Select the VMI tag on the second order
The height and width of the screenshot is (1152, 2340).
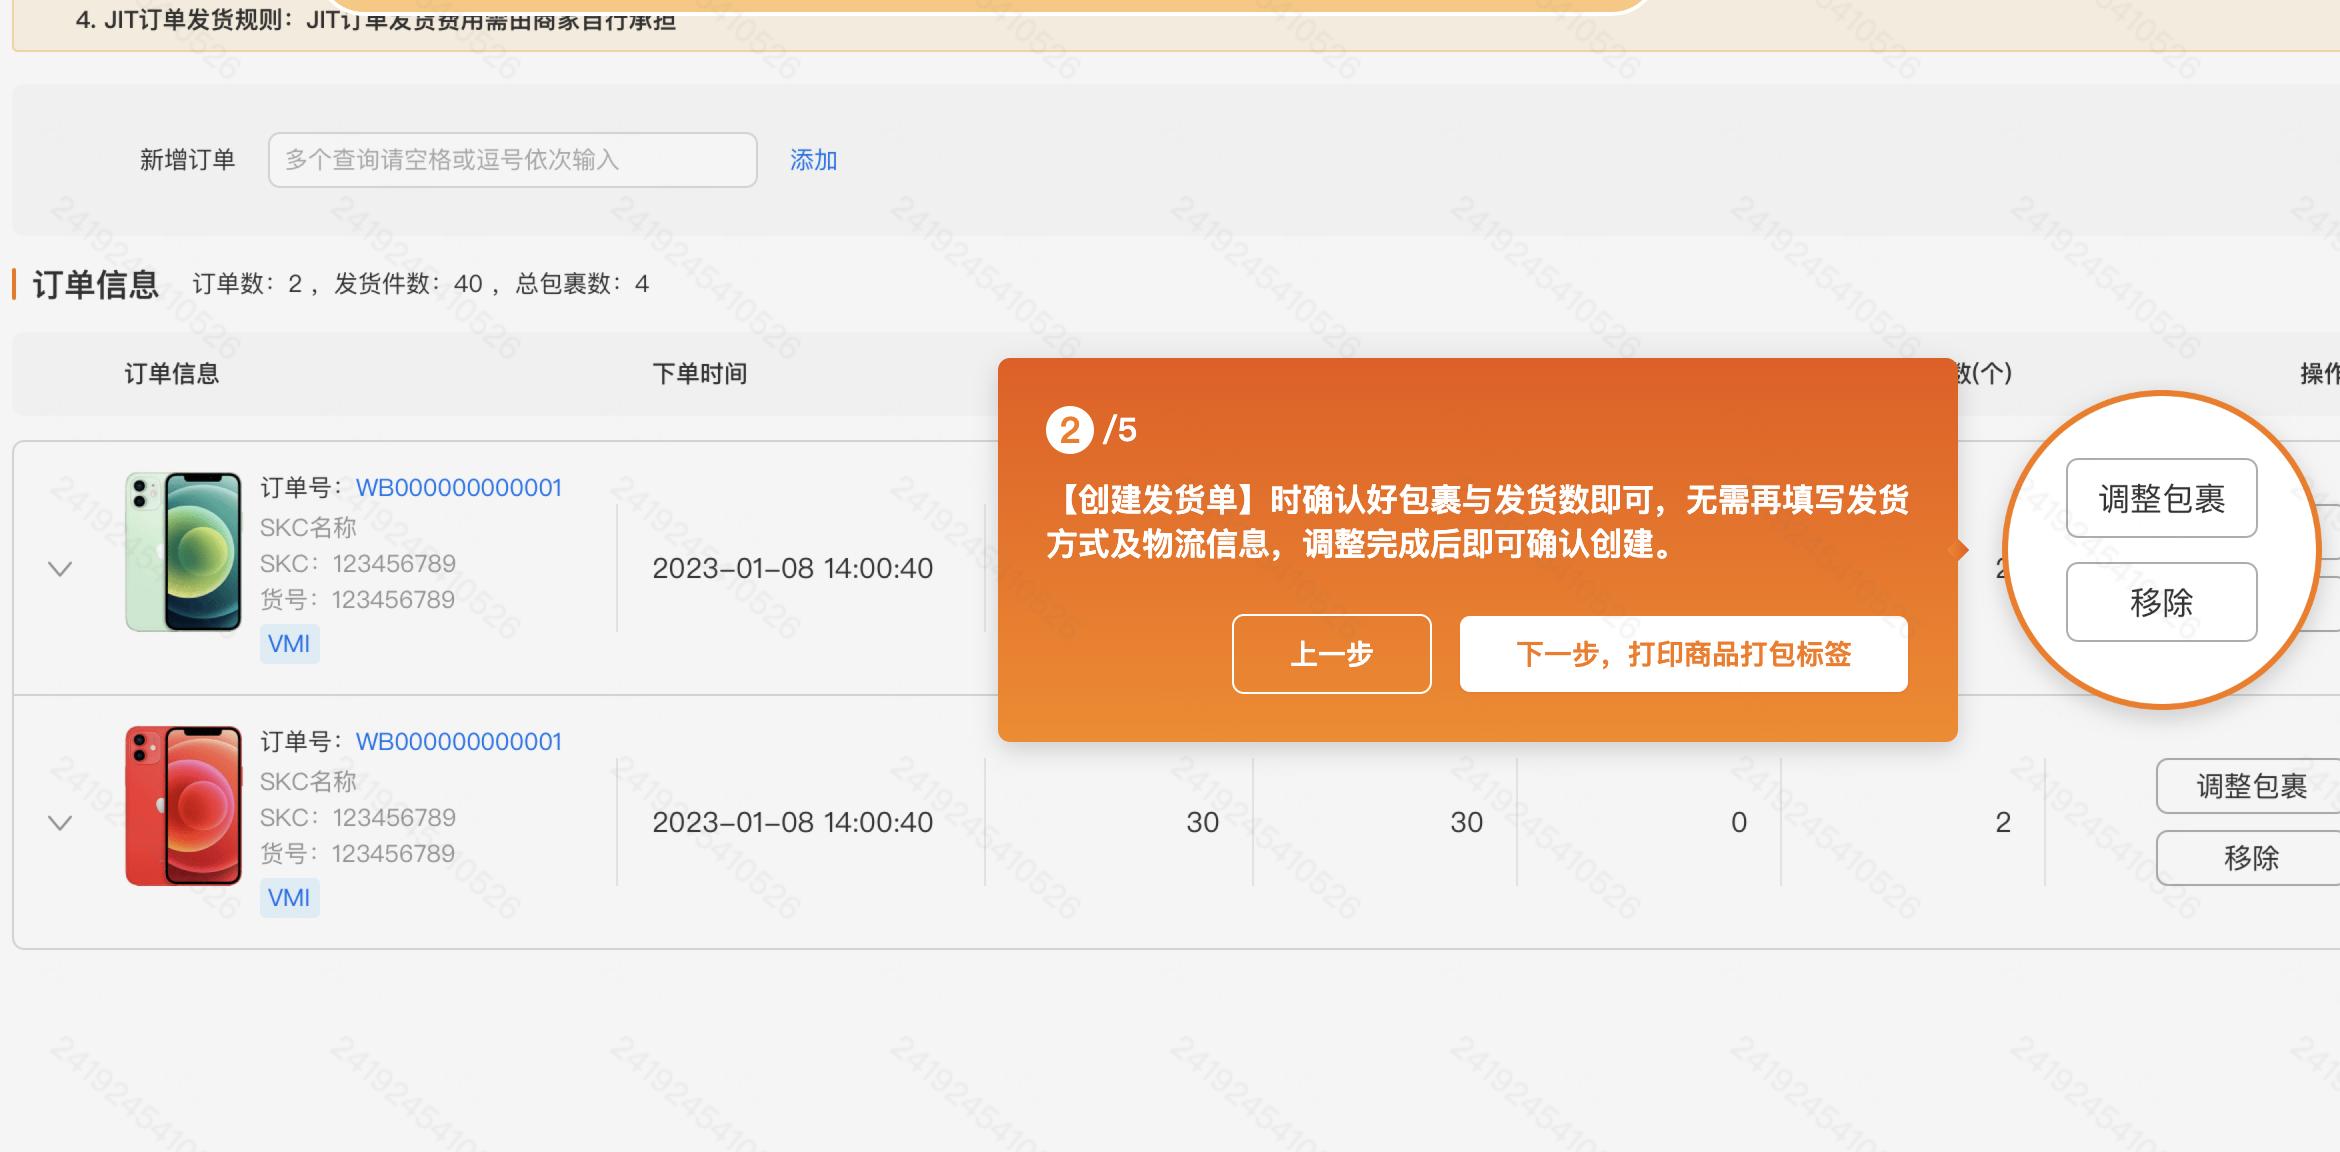[x=289, y=898]
